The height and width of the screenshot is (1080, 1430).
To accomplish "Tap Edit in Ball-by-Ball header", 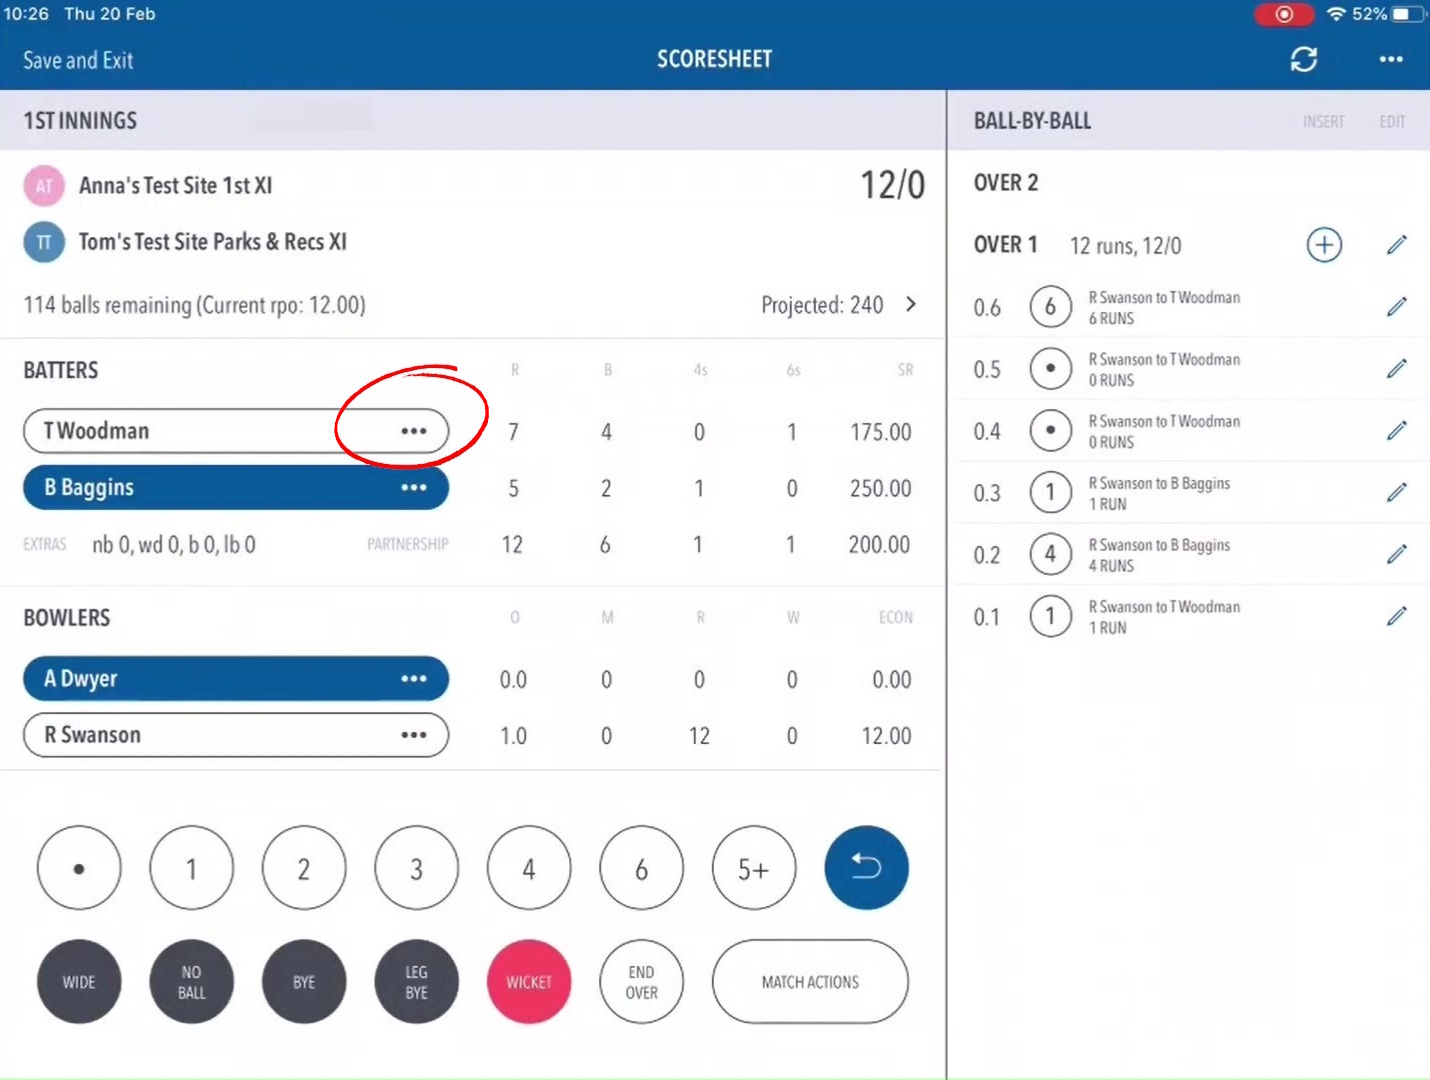I will (1392, 121).
